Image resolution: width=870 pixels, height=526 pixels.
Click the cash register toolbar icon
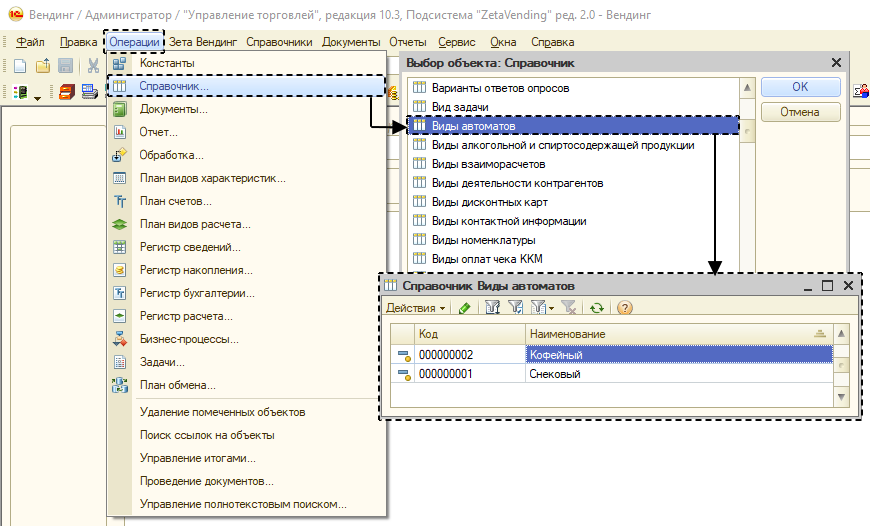pos(89,92)
